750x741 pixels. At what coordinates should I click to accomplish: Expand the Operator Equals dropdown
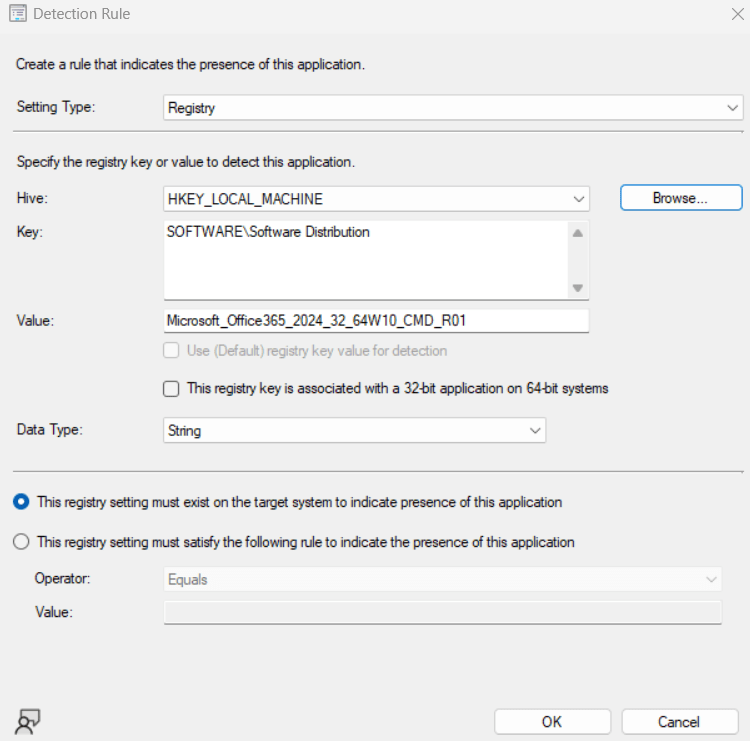pyautogui.click(x=442, y=579)
